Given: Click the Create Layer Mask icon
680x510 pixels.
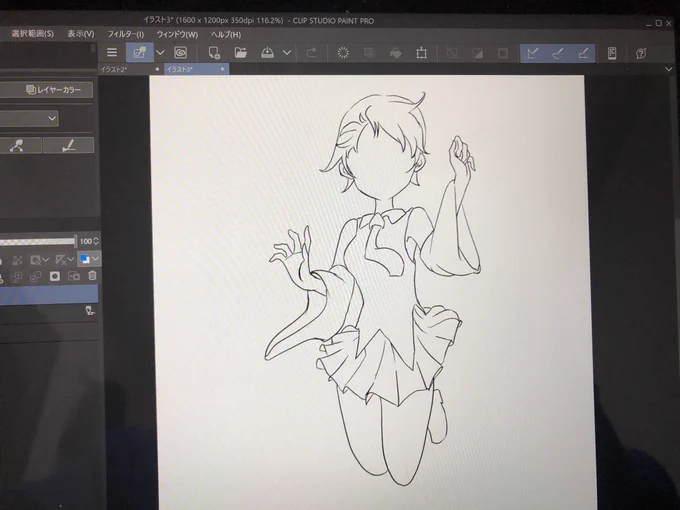Looking at the screenshot, I should click(55, 276).
